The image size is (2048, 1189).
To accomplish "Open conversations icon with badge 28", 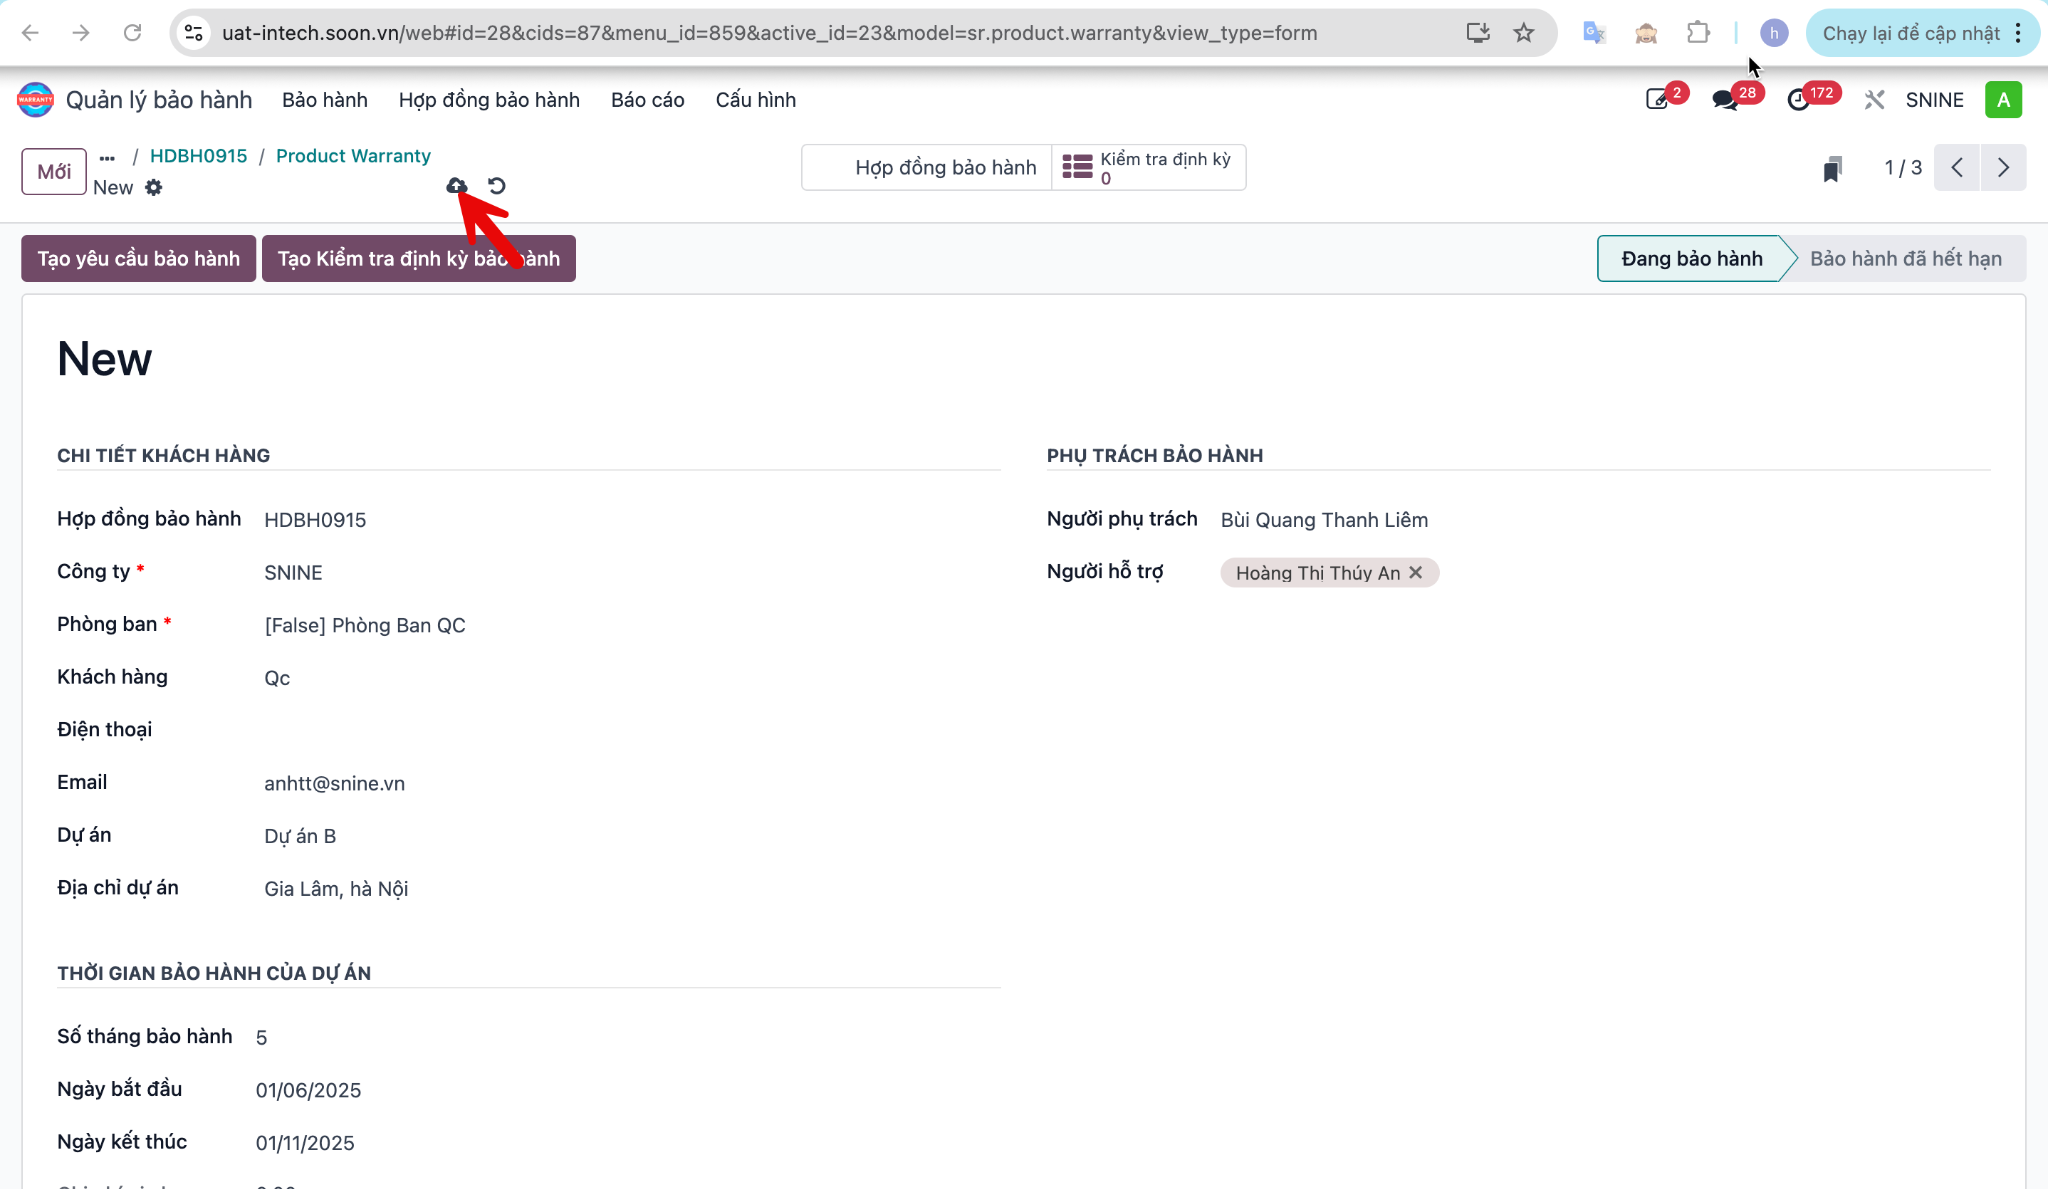I will point(1725,100).
